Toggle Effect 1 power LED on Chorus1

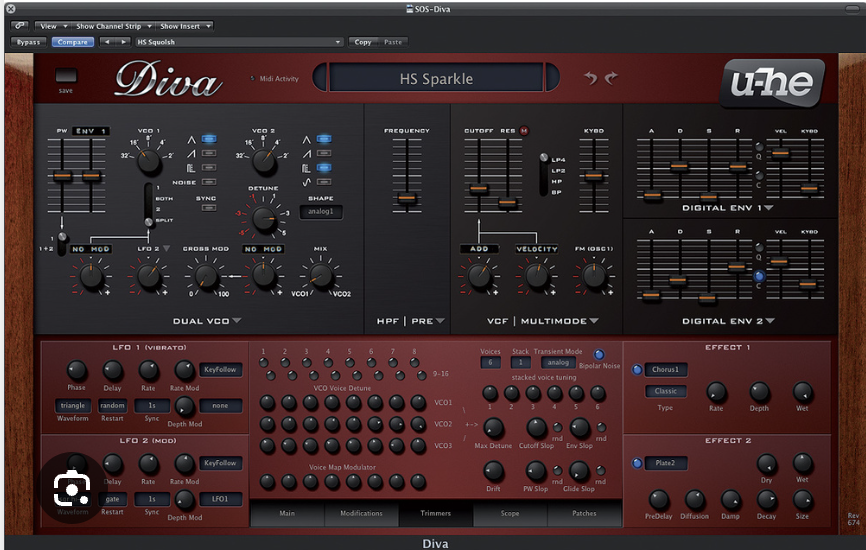pyautogui.click(x=637, y=369)
